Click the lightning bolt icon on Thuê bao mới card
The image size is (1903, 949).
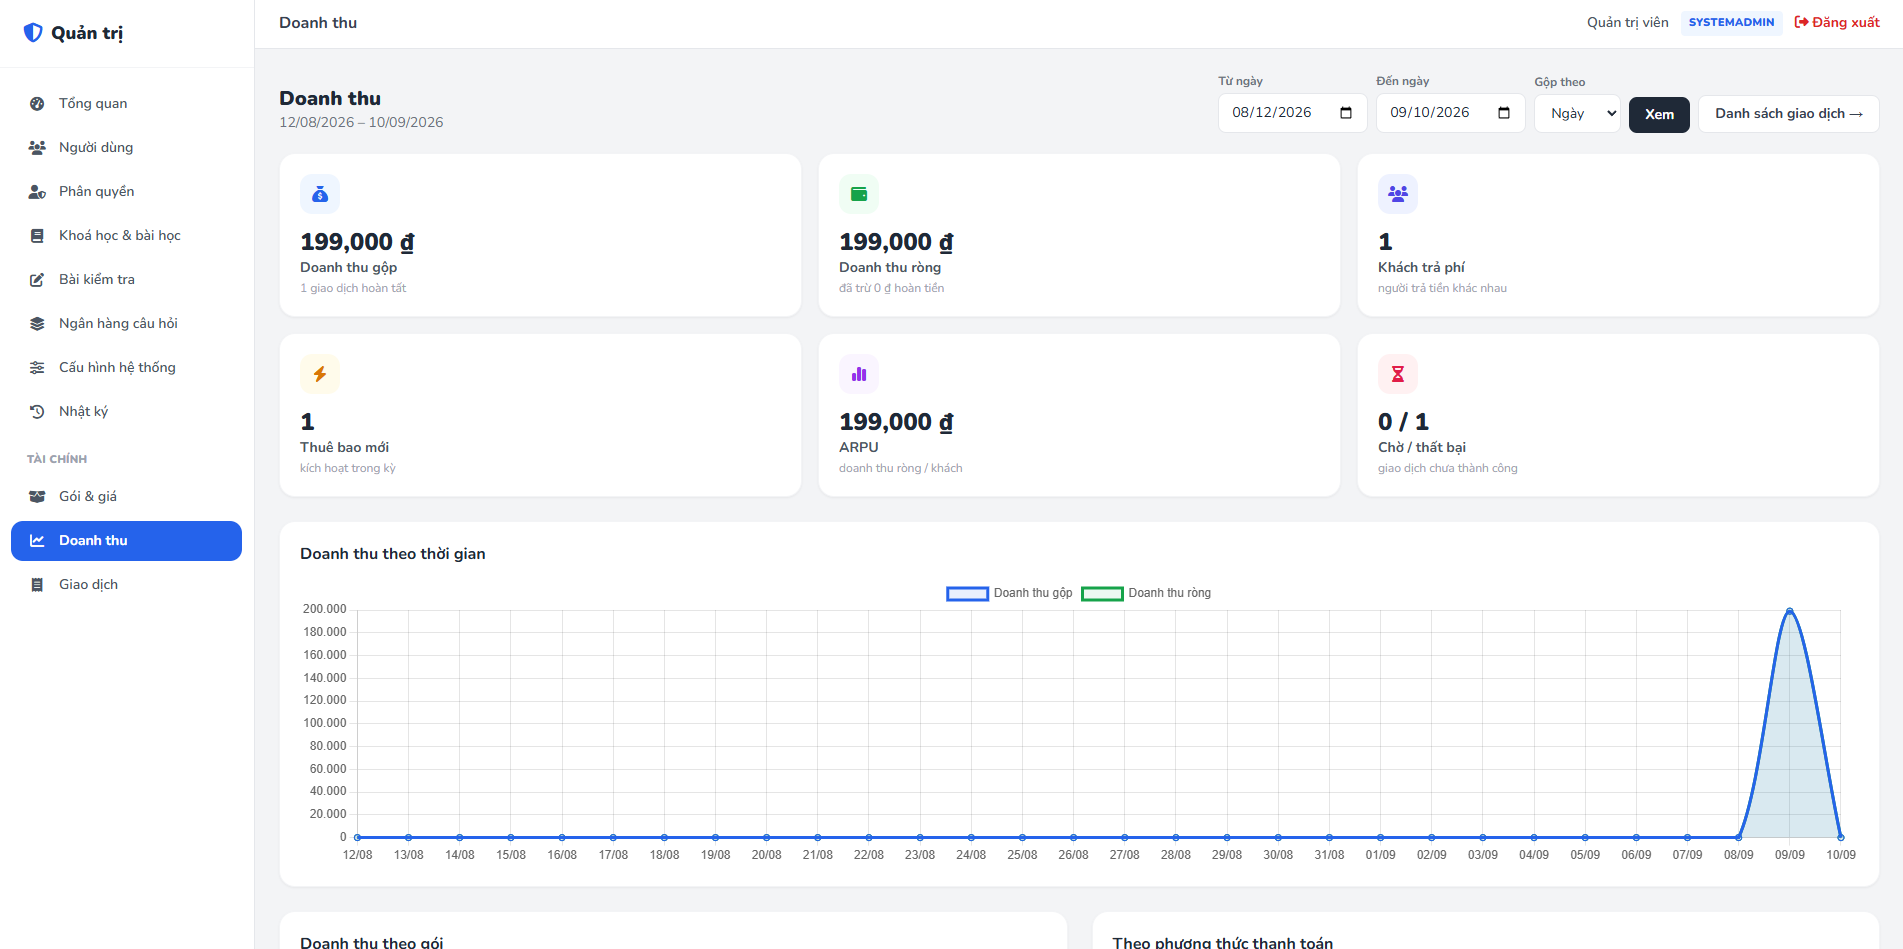point(320,374)
